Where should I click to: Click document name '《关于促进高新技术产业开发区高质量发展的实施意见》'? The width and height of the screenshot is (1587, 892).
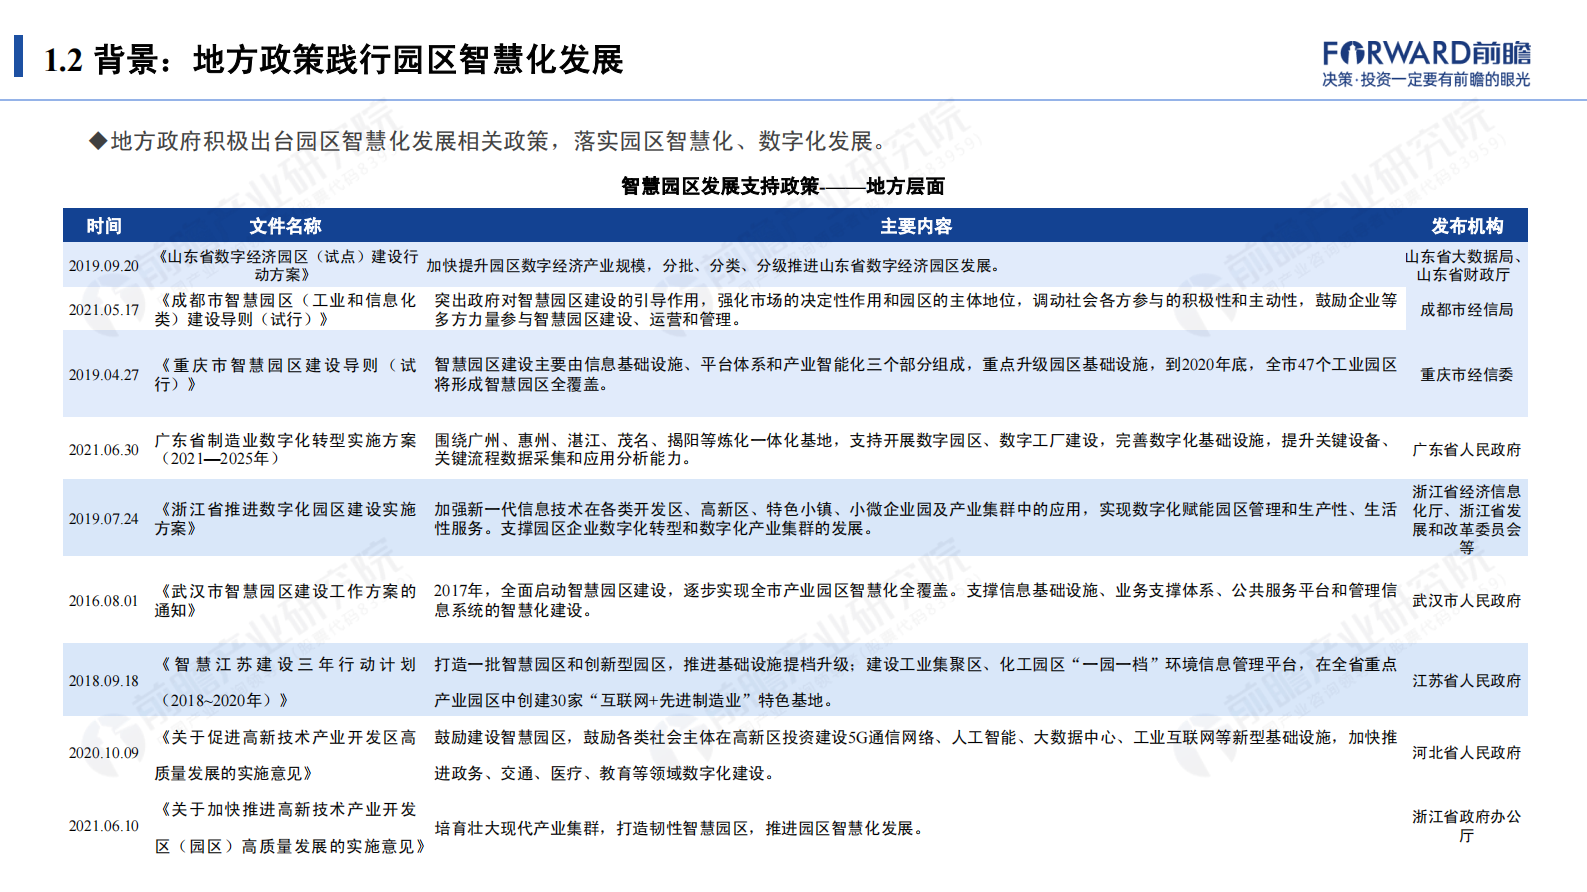pos(286,755)
